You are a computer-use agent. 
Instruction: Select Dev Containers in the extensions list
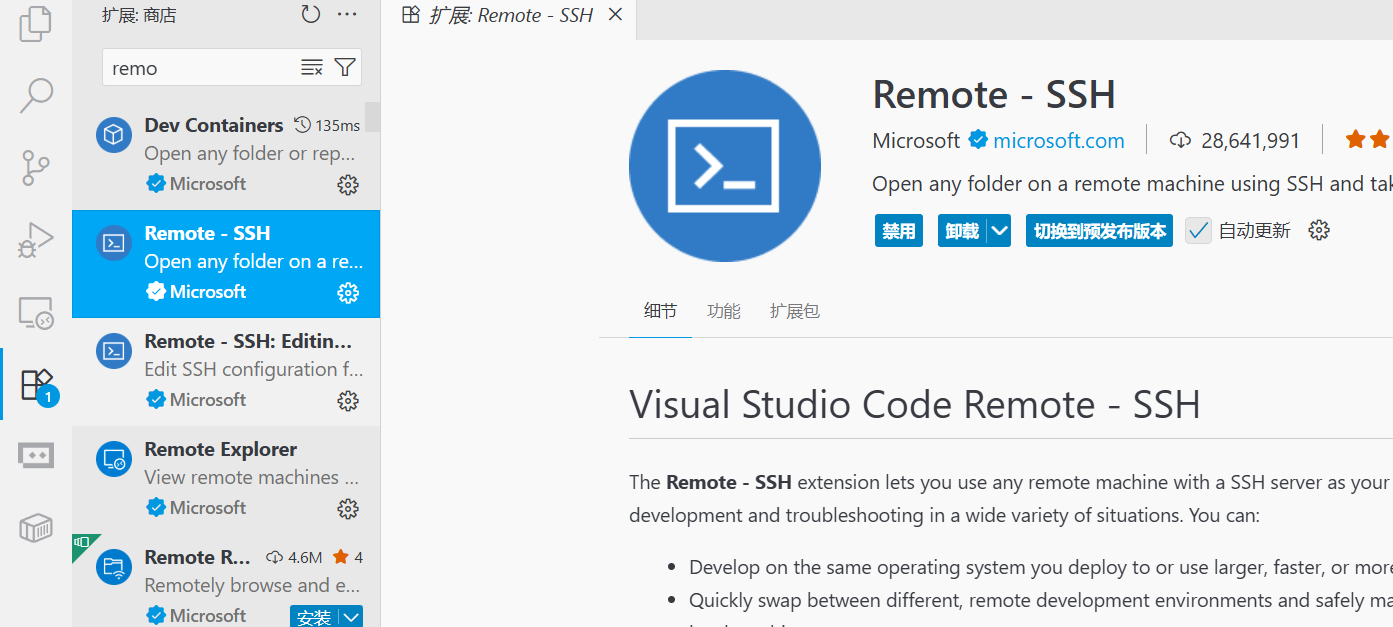(226, 156)
